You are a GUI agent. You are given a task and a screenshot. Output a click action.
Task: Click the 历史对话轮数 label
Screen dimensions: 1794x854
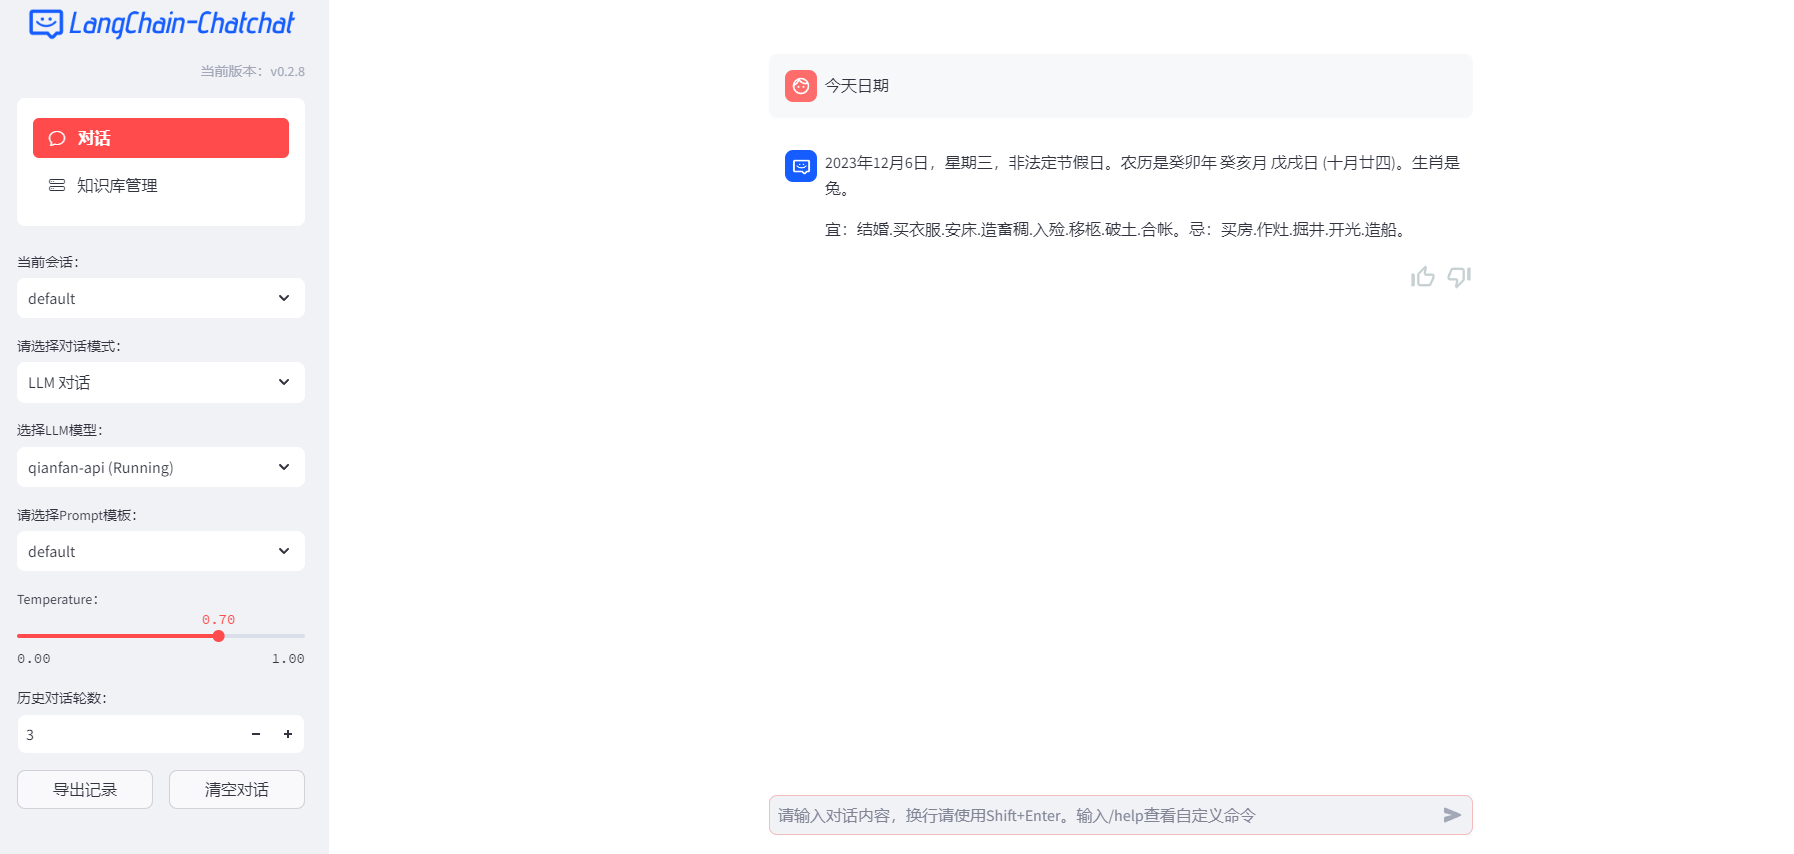62,698
